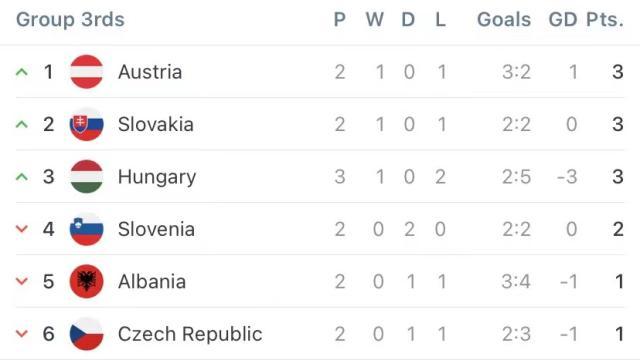Click the Hungary flag icon
The image size is (640, 360).
click(87, 177)
